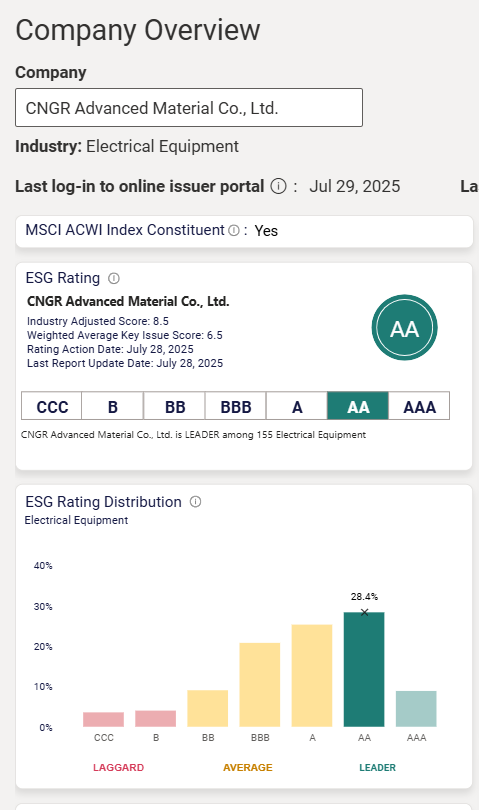Open info icon beside online issuer portal
The image size is (479, 810).
point(279,186)
